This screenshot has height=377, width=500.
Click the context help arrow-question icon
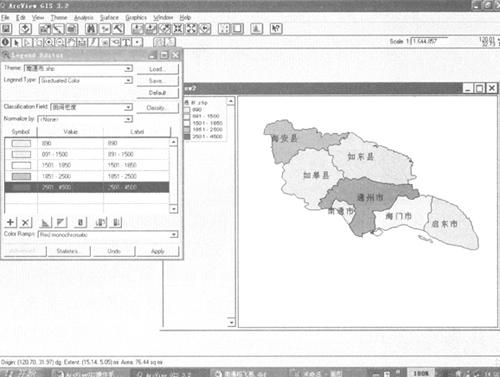tap(276, 29)
